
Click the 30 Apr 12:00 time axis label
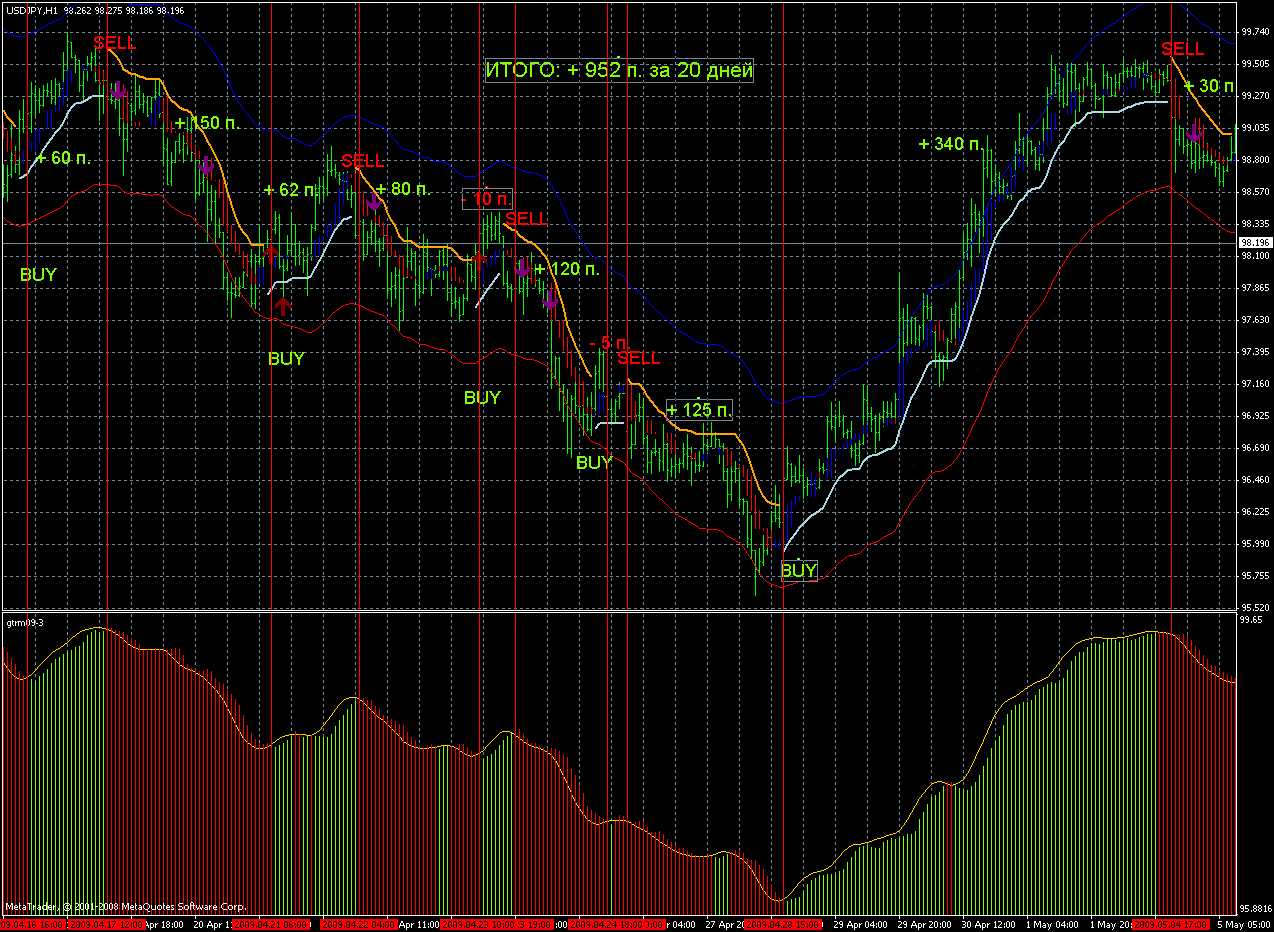click(x=990, y=925)
